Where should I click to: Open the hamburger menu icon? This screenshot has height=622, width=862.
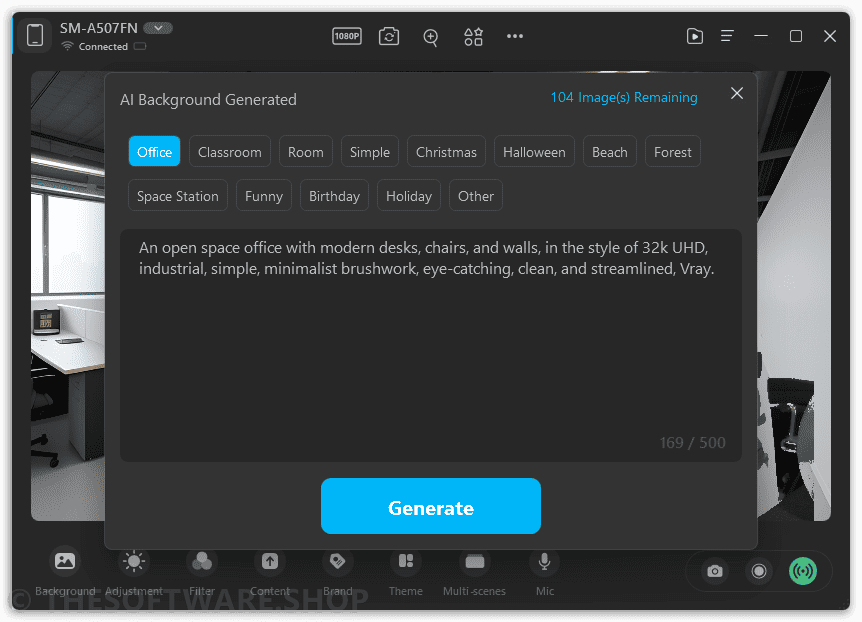727,36
